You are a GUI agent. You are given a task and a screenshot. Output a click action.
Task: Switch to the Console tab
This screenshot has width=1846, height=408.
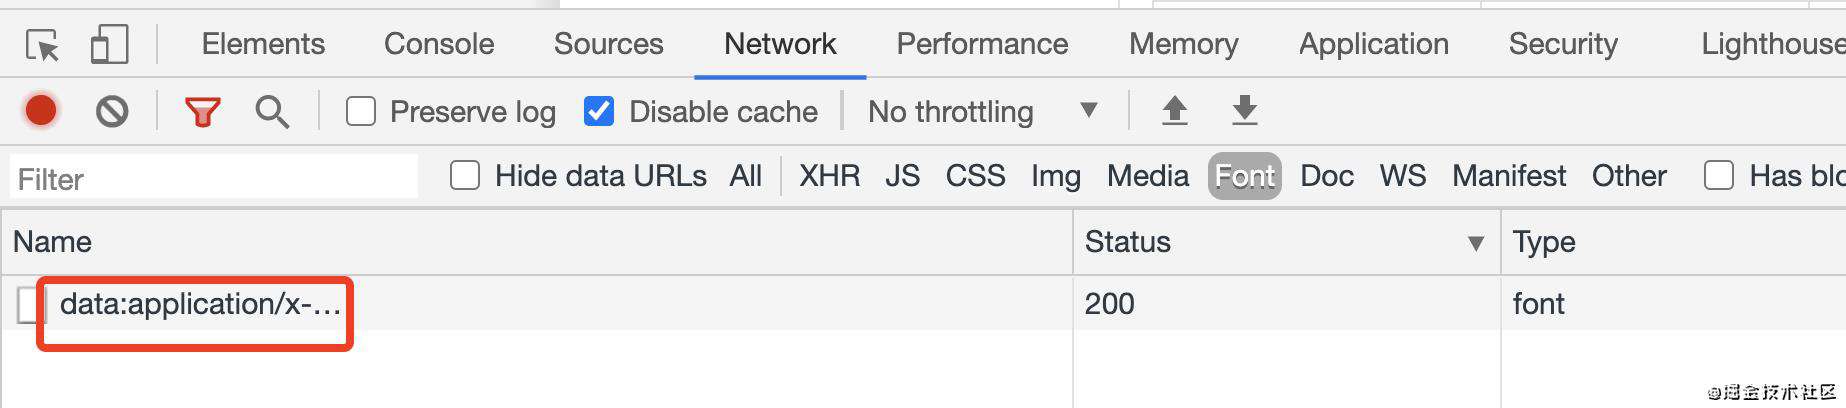click(439, 44)
